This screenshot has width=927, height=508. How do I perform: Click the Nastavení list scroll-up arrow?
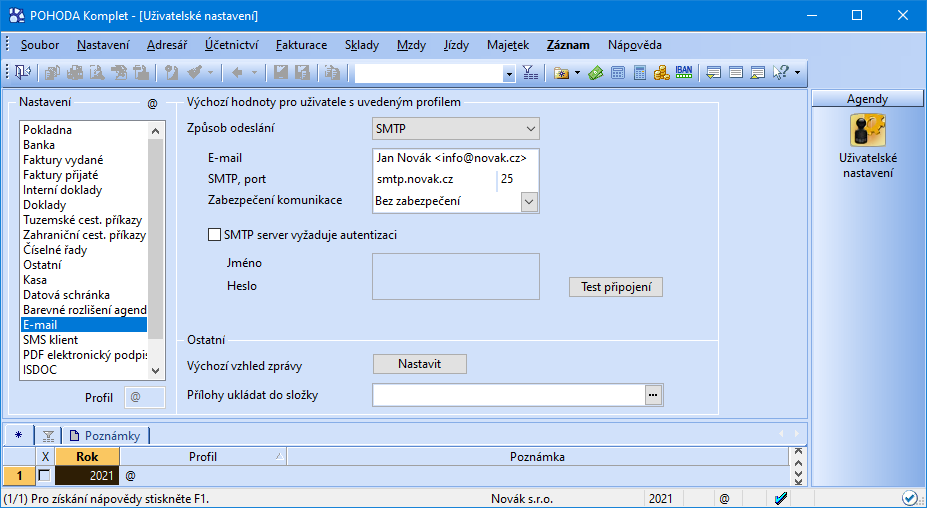click(155, 131)
